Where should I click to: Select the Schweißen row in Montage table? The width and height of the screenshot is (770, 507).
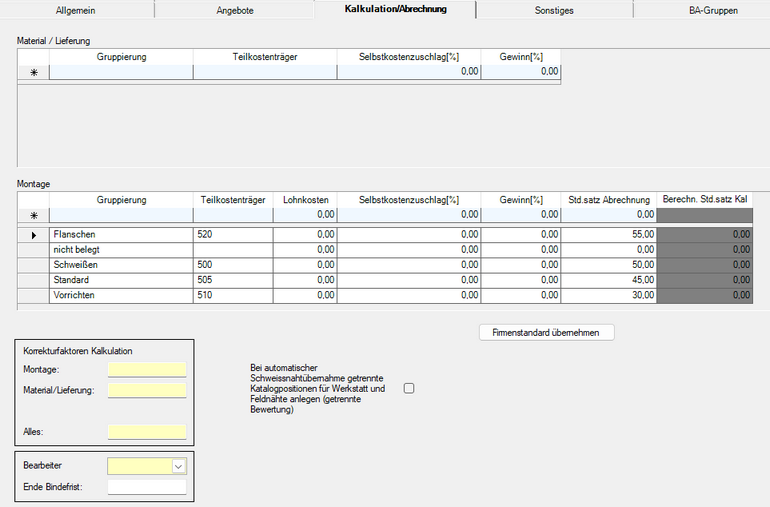click(x=121, y=265)
